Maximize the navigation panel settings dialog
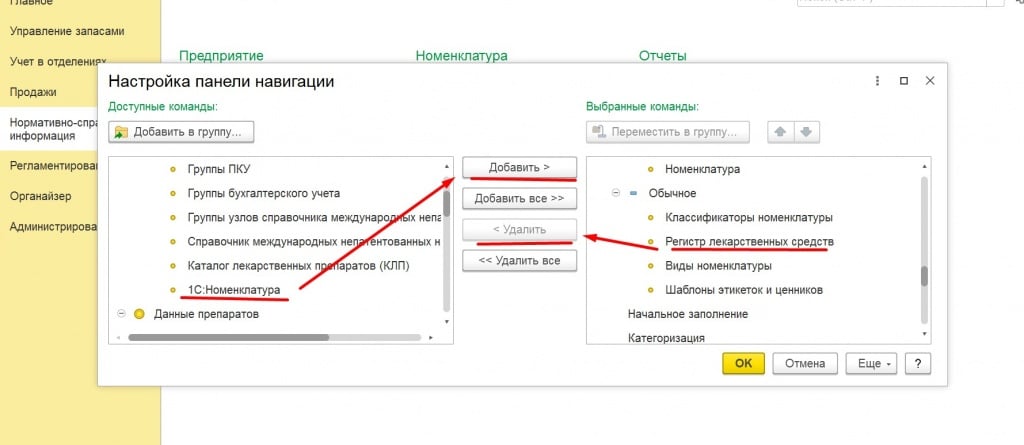The height and width of the screenshot is (445, 1024). (x=903, y=81)
